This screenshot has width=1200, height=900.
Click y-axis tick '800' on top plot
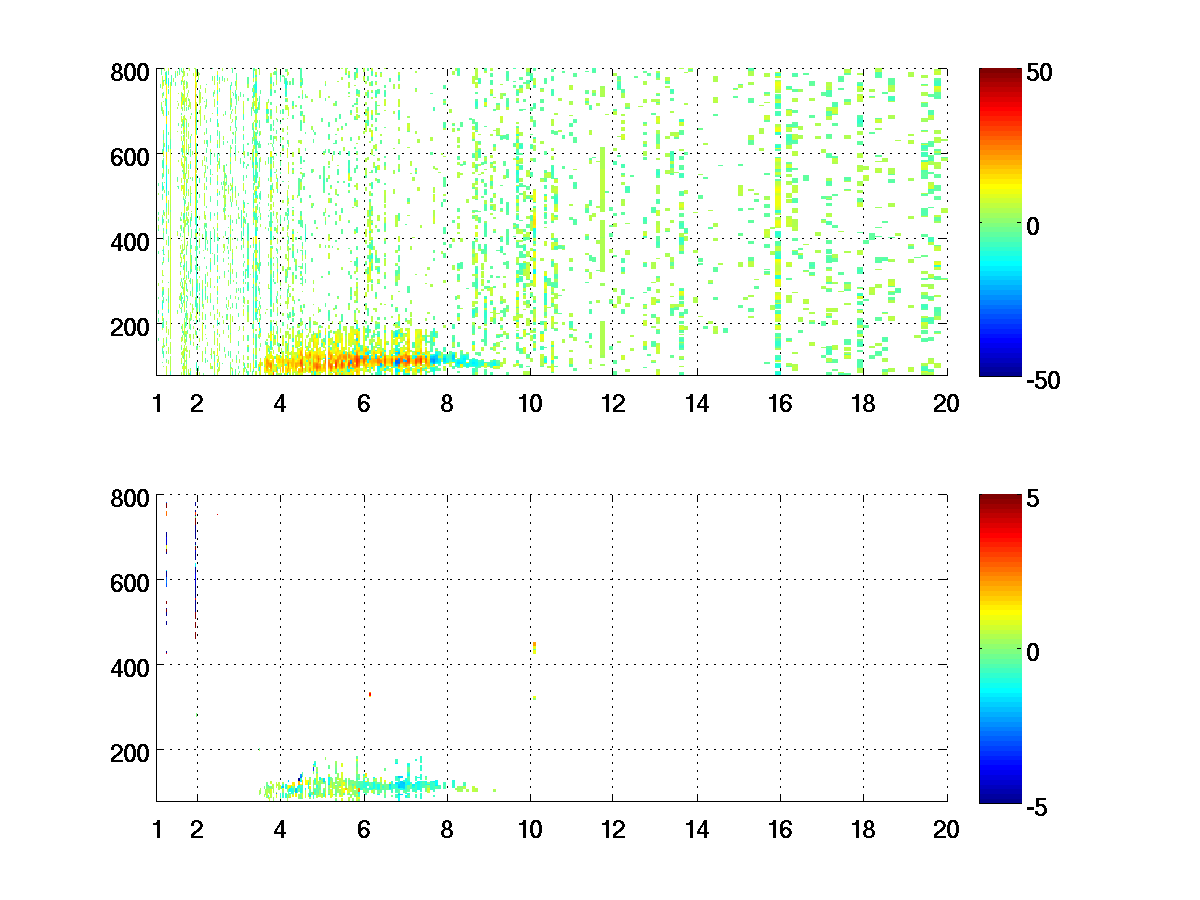coord(131,72)
